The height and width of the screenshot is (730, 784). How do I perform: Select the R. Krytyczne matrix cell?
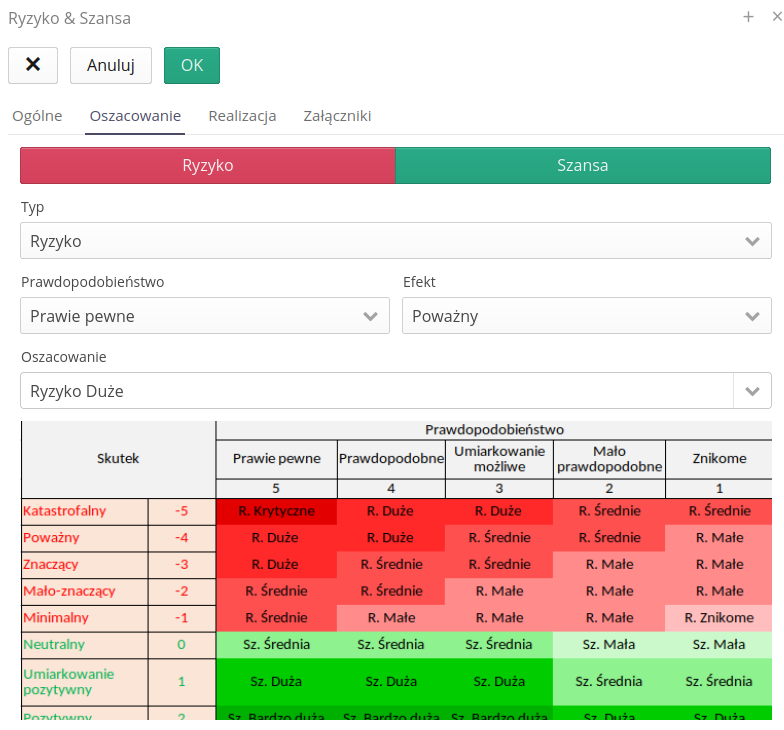[x=276, y=511]
